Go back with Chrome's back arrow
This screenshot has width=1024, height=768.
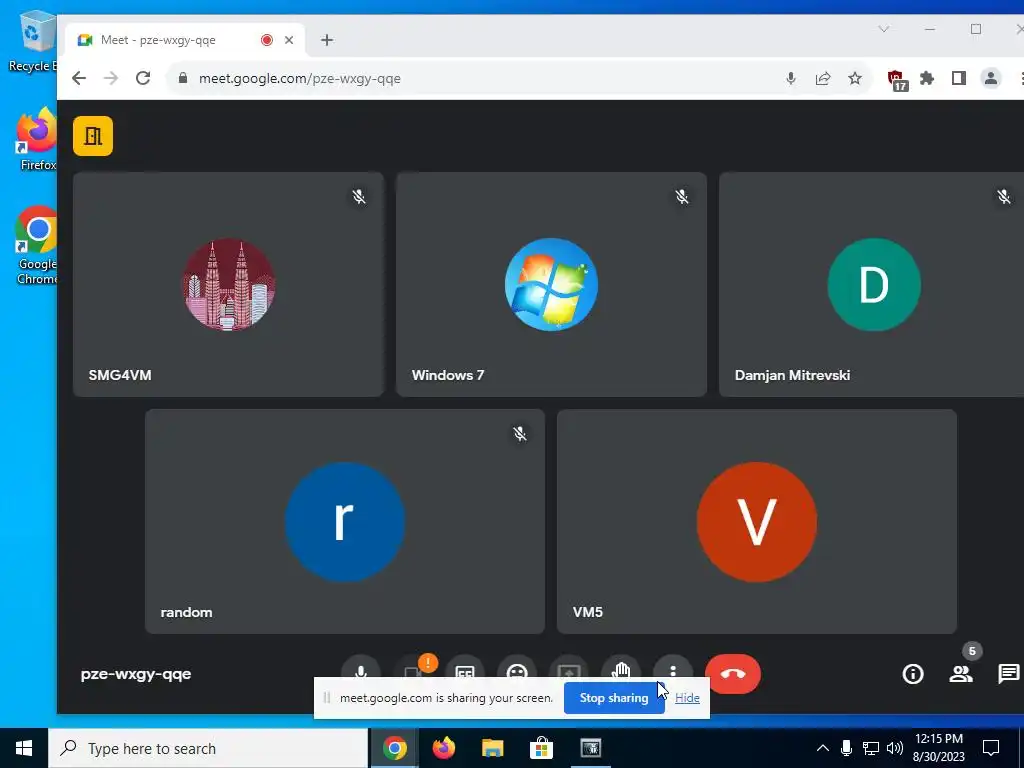tap(79, 78)
